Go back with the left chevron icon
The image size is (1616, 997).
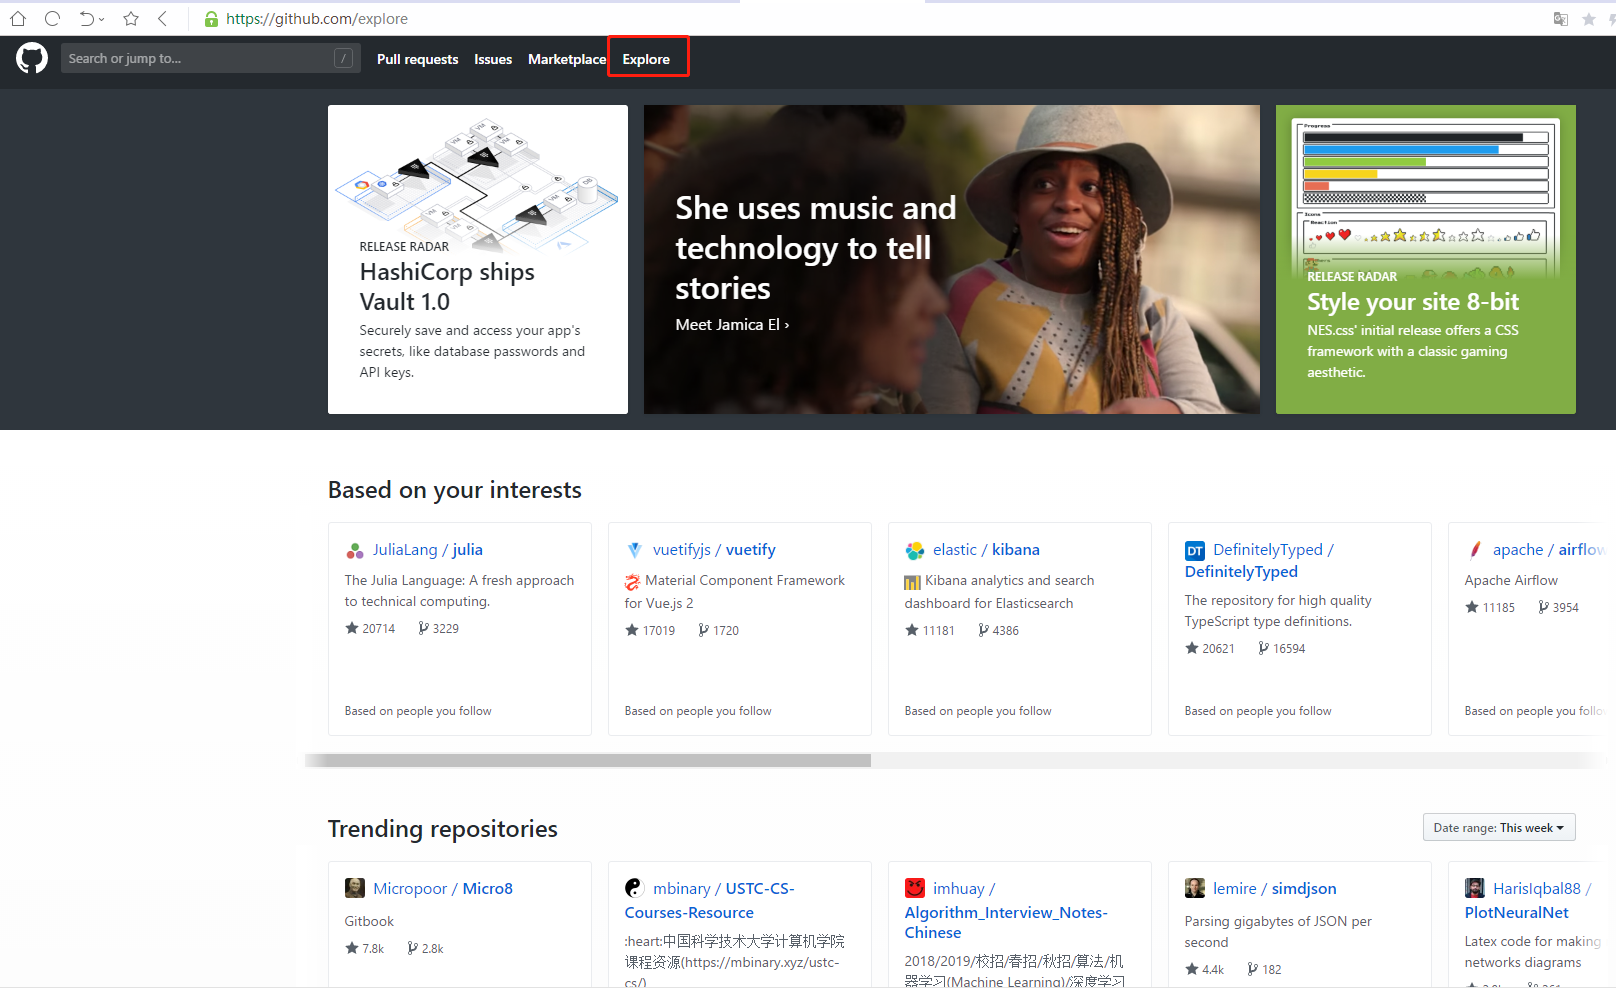(162, 18)
